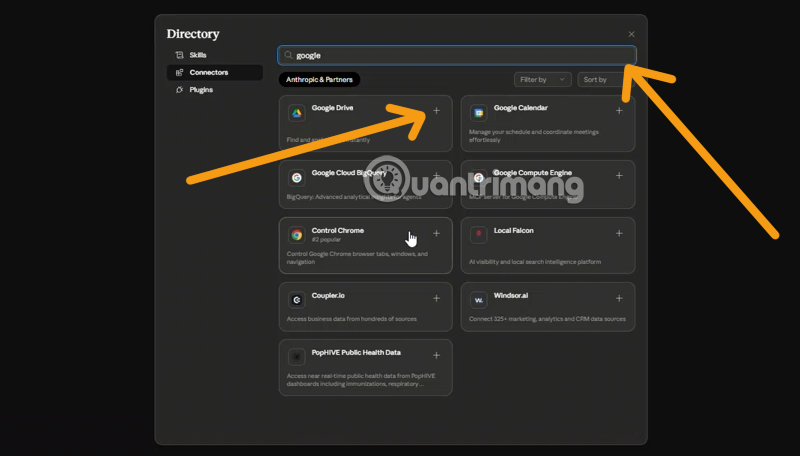This screenshot has height=456, width=800.
Task: Click the Windsor.ai logo icon
Action: pyautogui.click(x=479, y=300)
